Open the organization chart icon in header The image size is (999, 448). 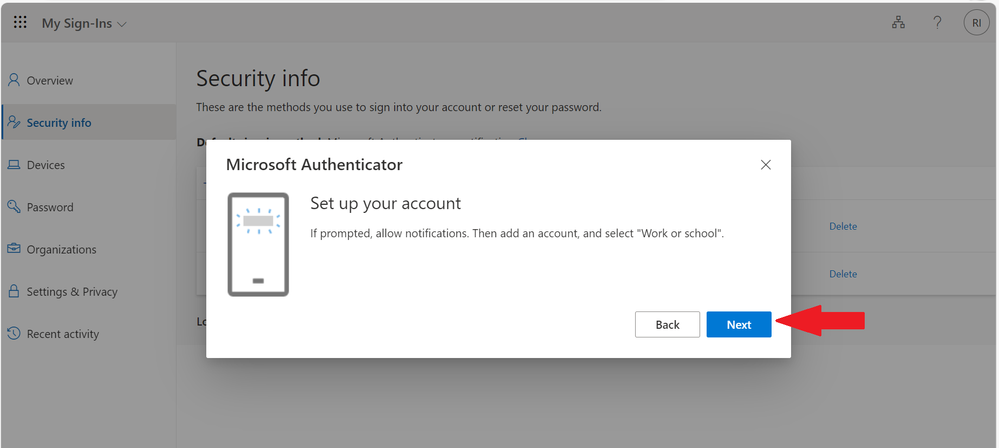898,23
